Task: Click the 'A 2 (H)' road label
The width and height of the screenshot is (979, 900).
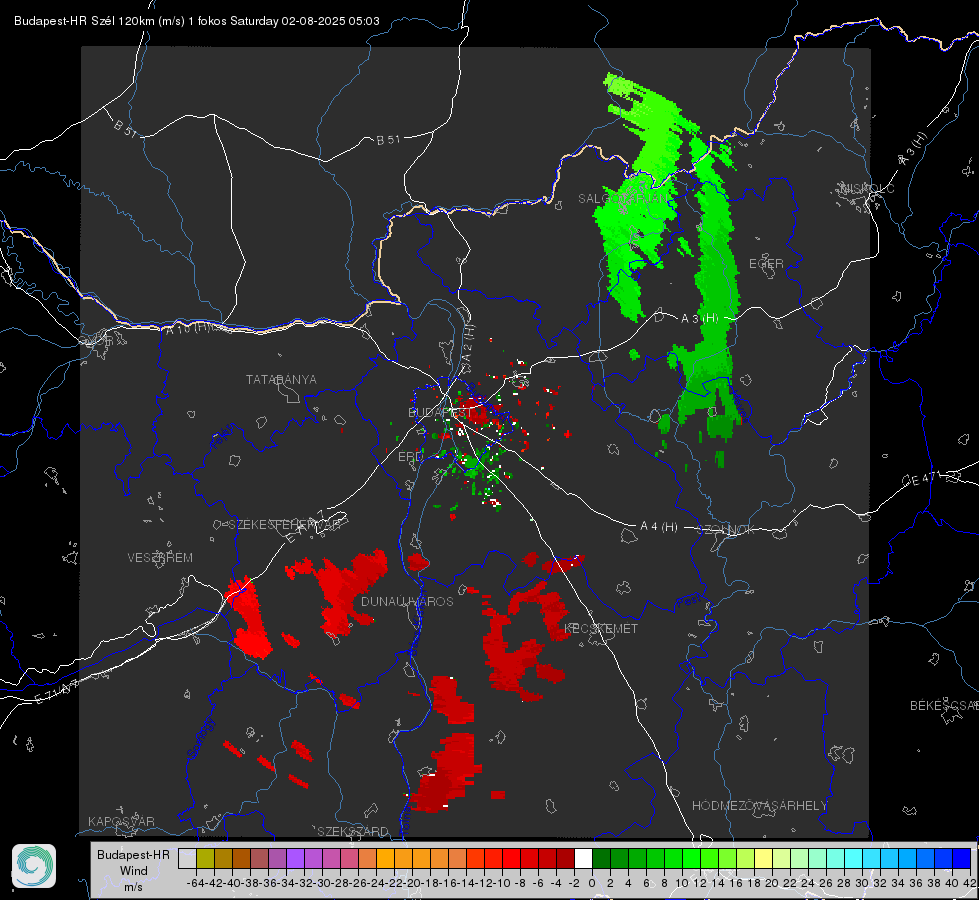Action: point(469,344)
